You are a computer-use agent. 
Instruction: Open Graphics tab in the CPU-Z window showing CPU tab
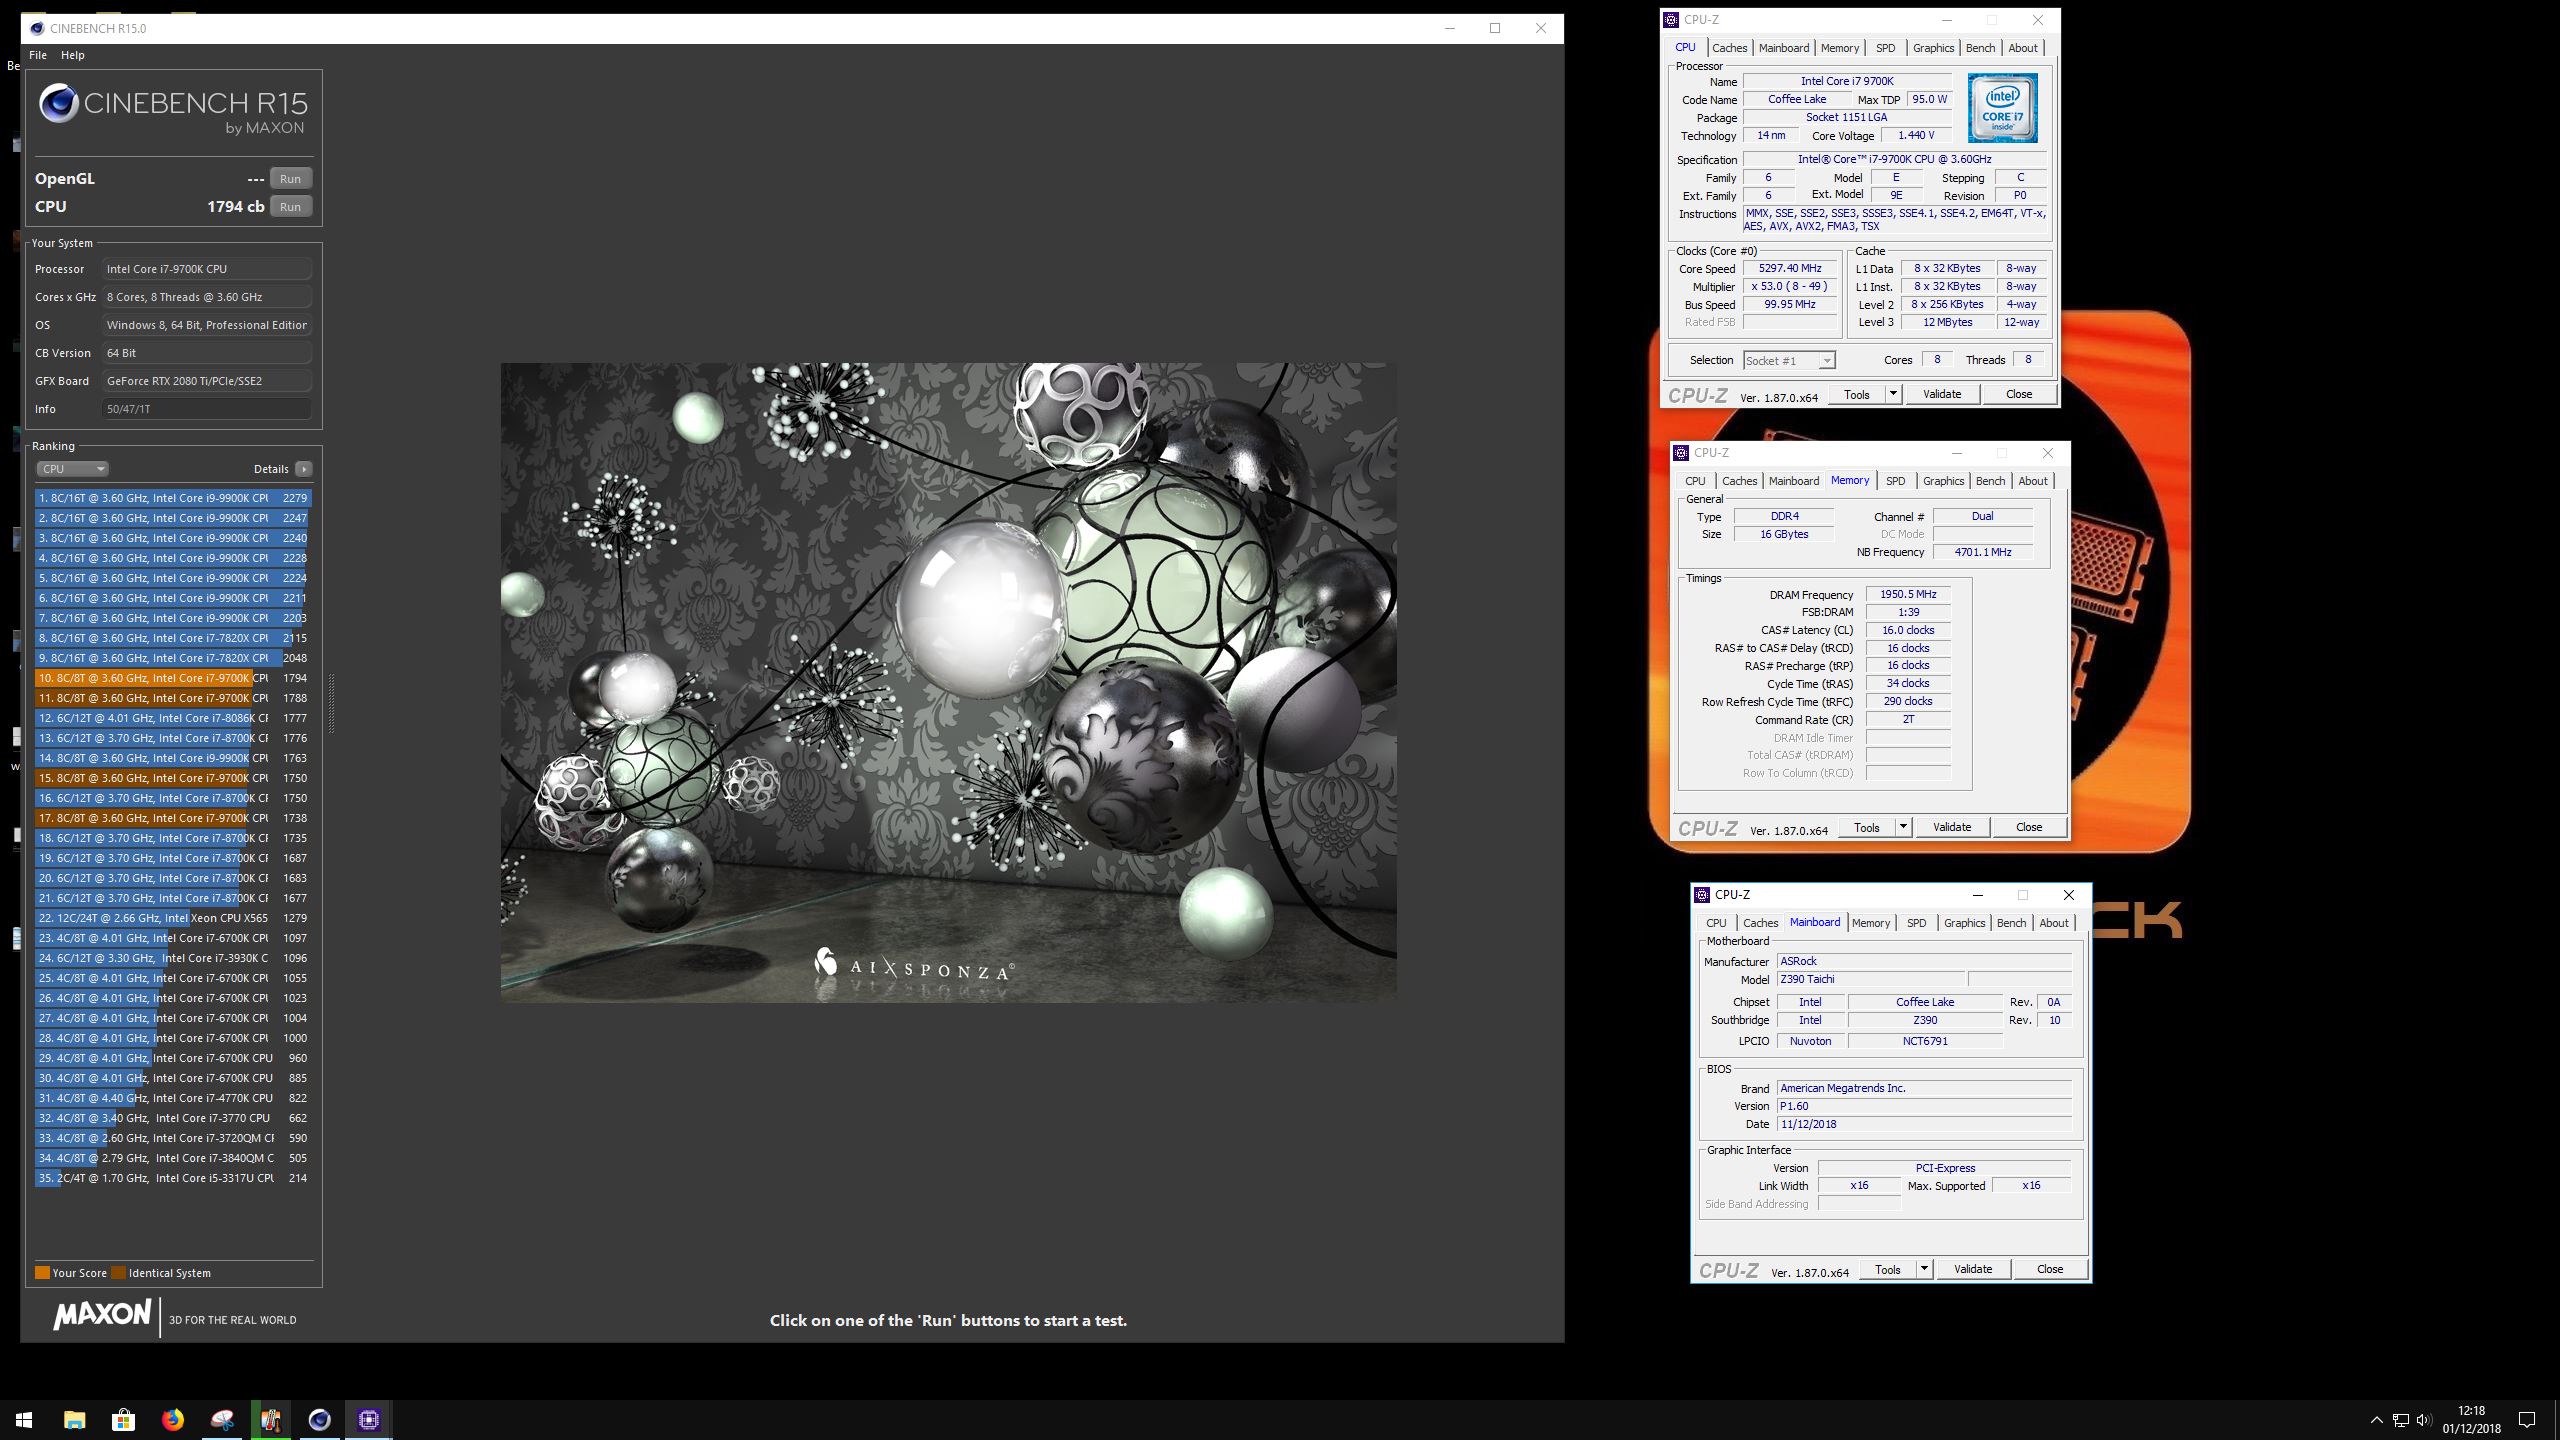tap(1933, 48)
